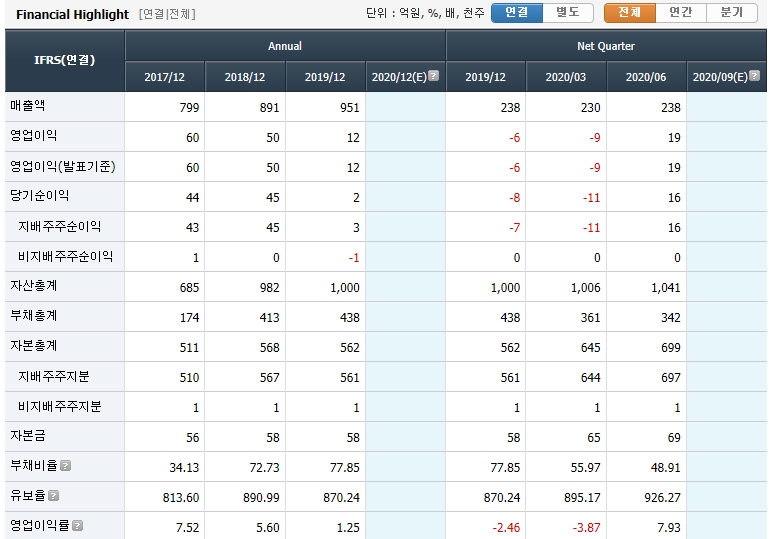Click 2020/06 operating margin 7.93
The height and width of the screenshot is (539, 770).
(669, 527)
